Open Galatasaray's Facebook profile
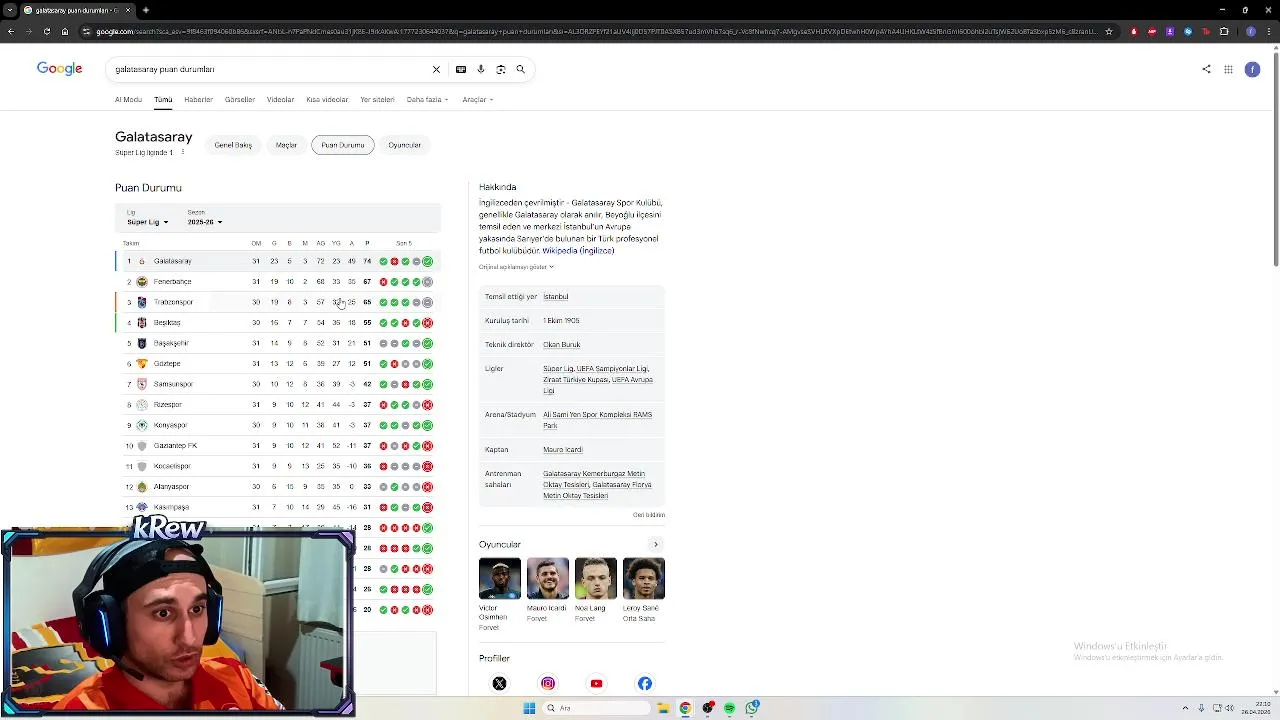Image resolution: width=1280 pixels, height=720 pixels. click(x=645, y=684)
